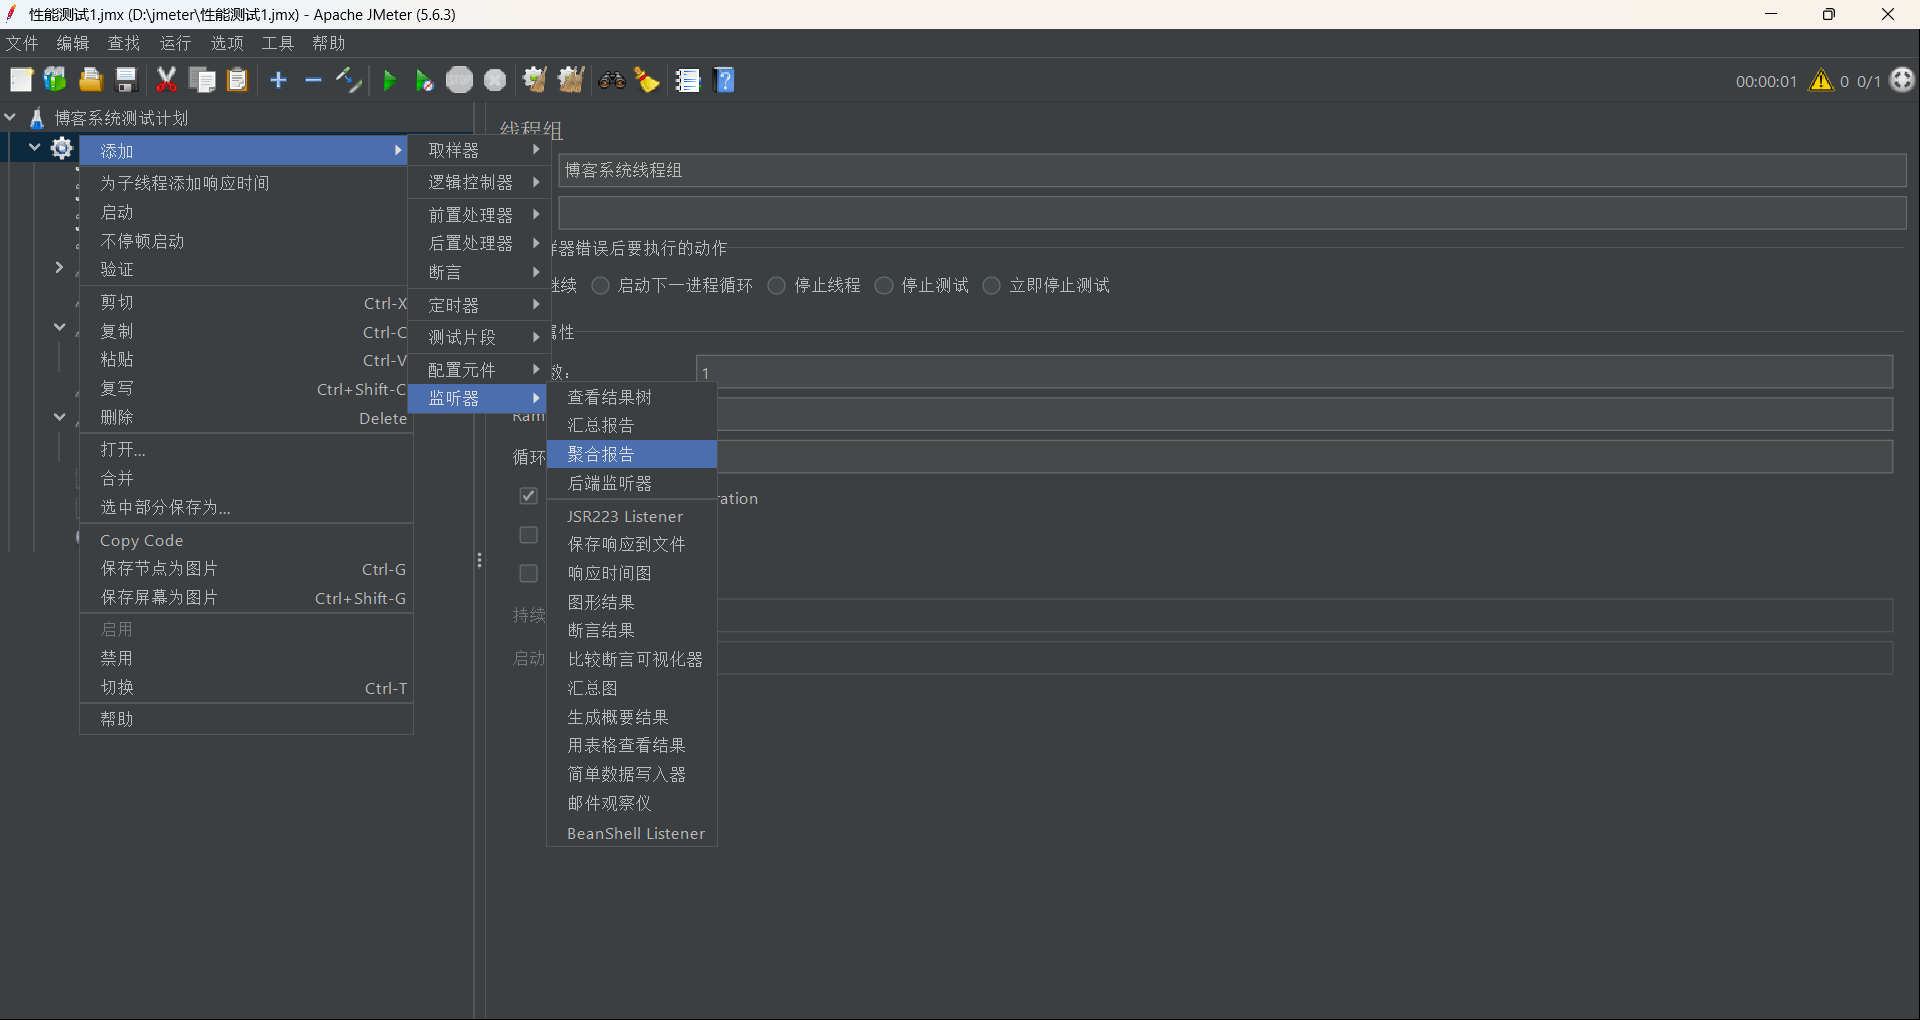1920x1020 pixels.
Task: Open the 帮助 menu bar item
Action: pyautogui.click(x=329, y=43)
